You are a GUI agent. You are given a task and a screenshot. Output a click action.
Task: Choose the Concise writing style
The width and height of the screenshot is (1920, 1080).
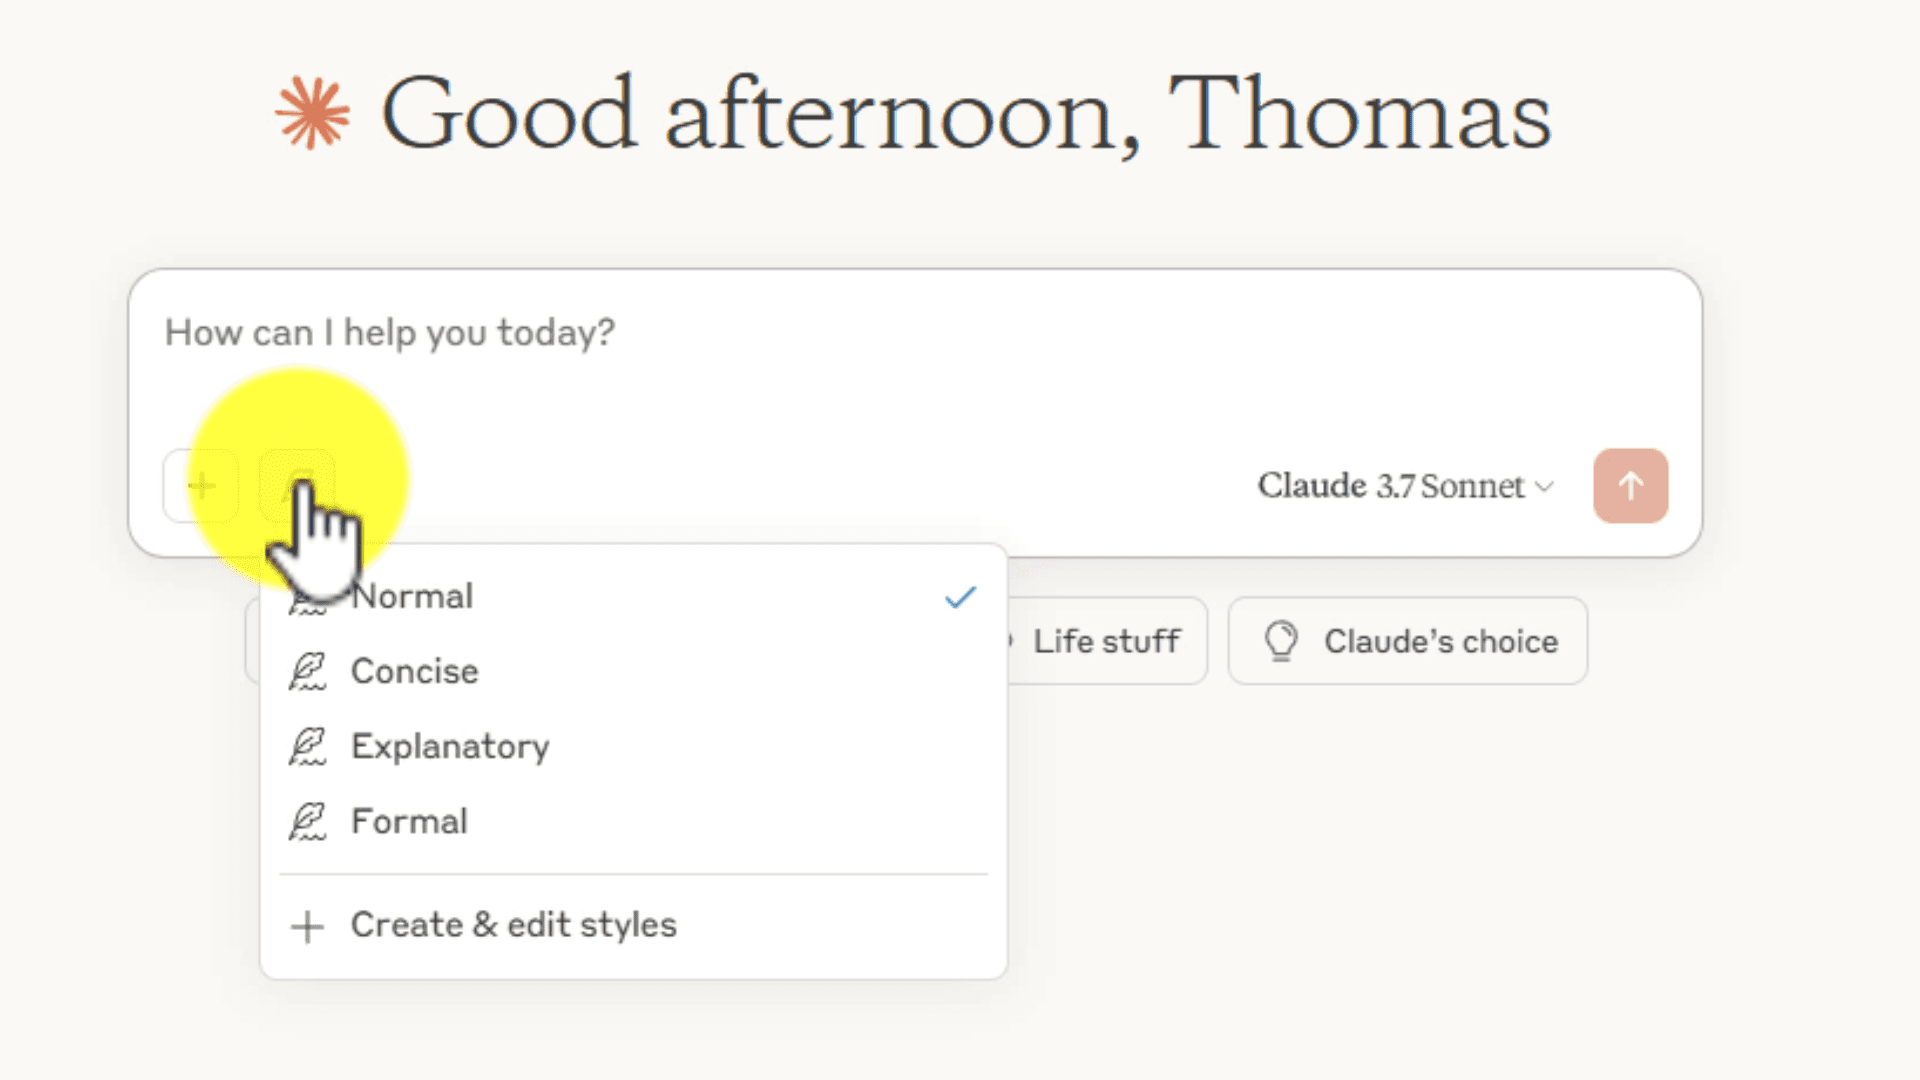coord(633,671)
